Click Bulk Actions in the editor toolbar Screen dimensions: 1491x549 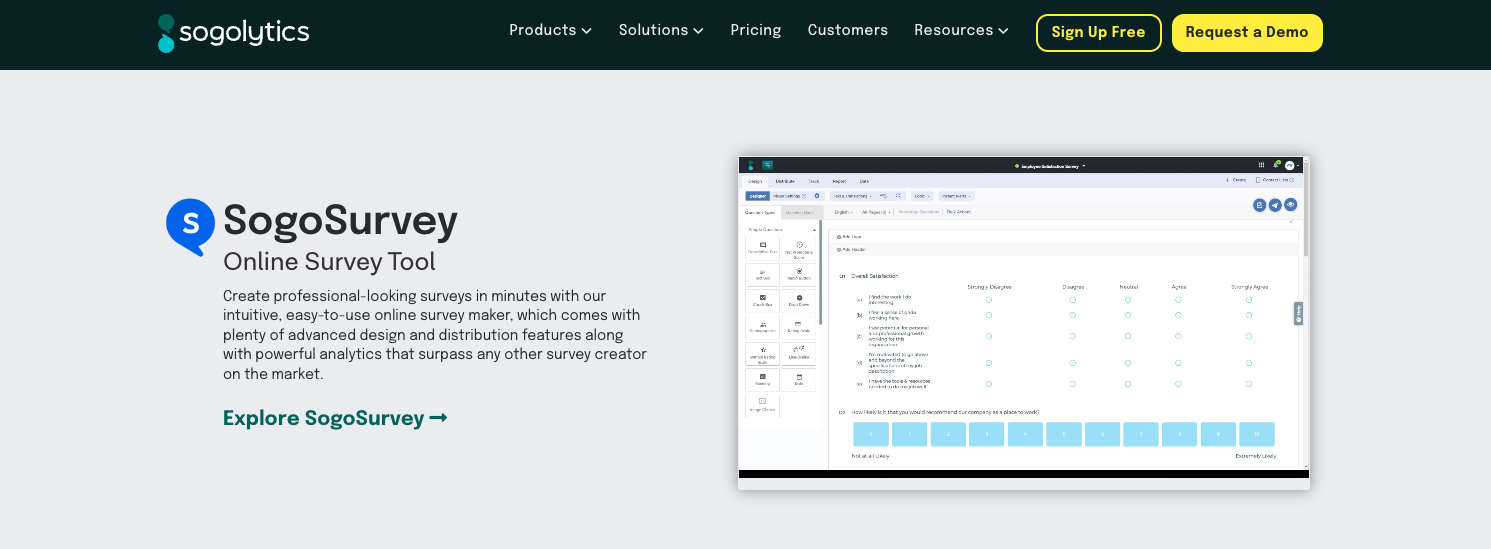(959, 212)
